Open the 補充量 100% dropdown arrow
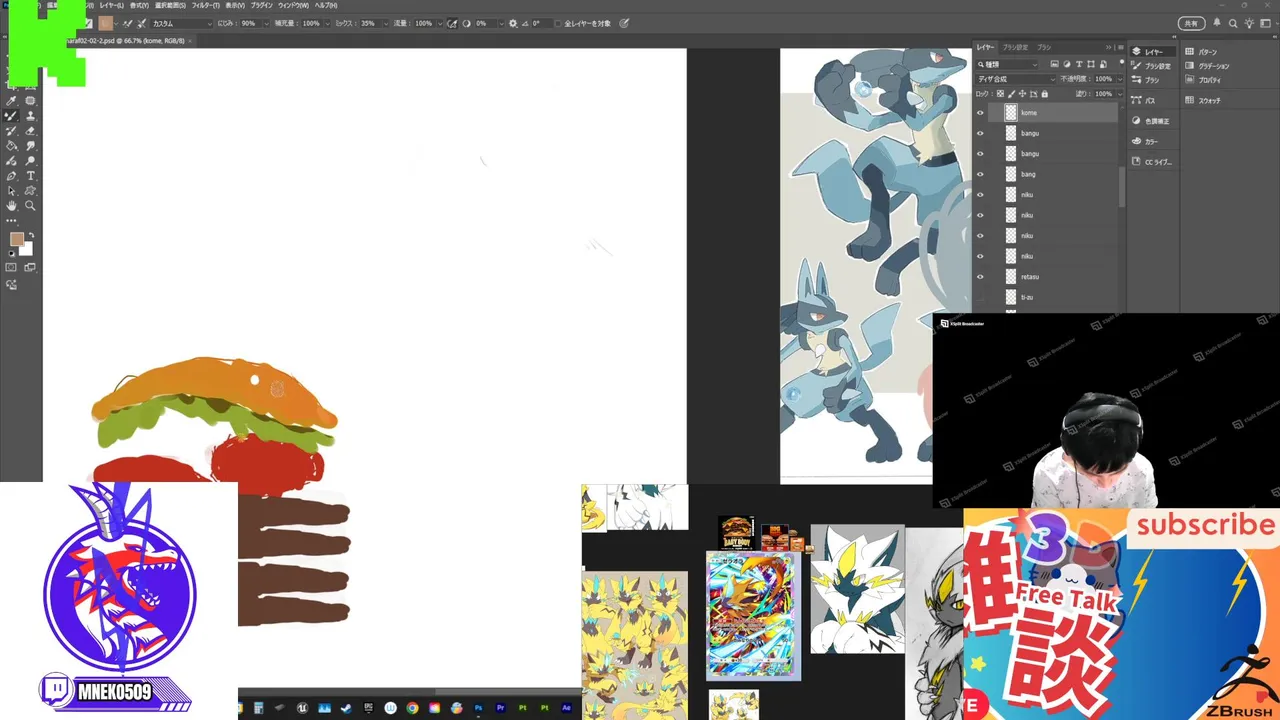 coord(327,23)
